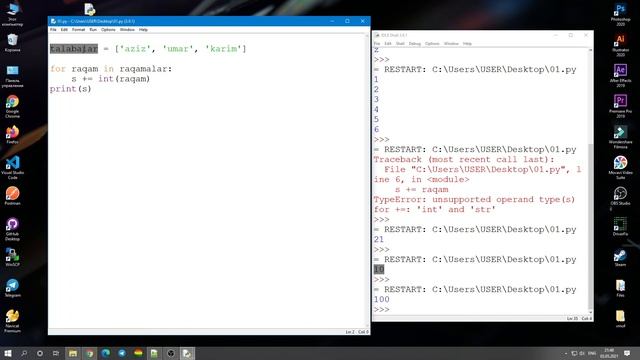This screenshot has height=360, width=640.
Task: Open Run menu in 01.py editor
Action: 93,30
